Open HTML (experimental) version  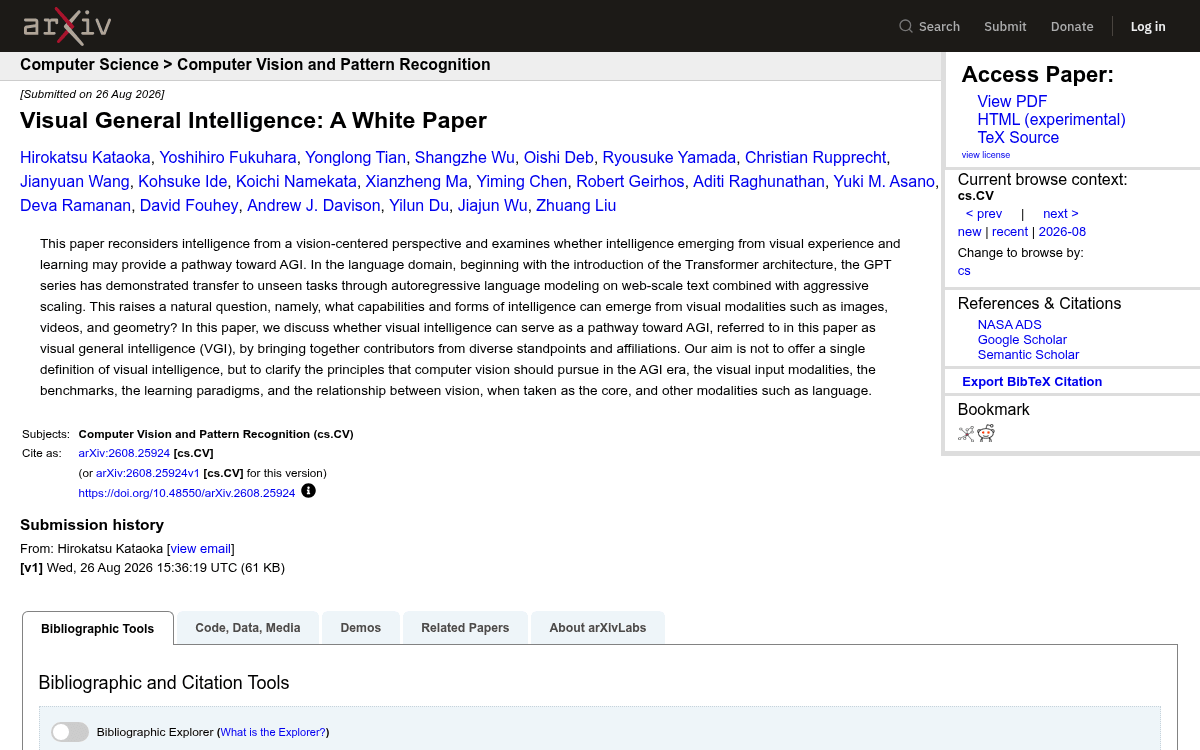(1051, 119)
